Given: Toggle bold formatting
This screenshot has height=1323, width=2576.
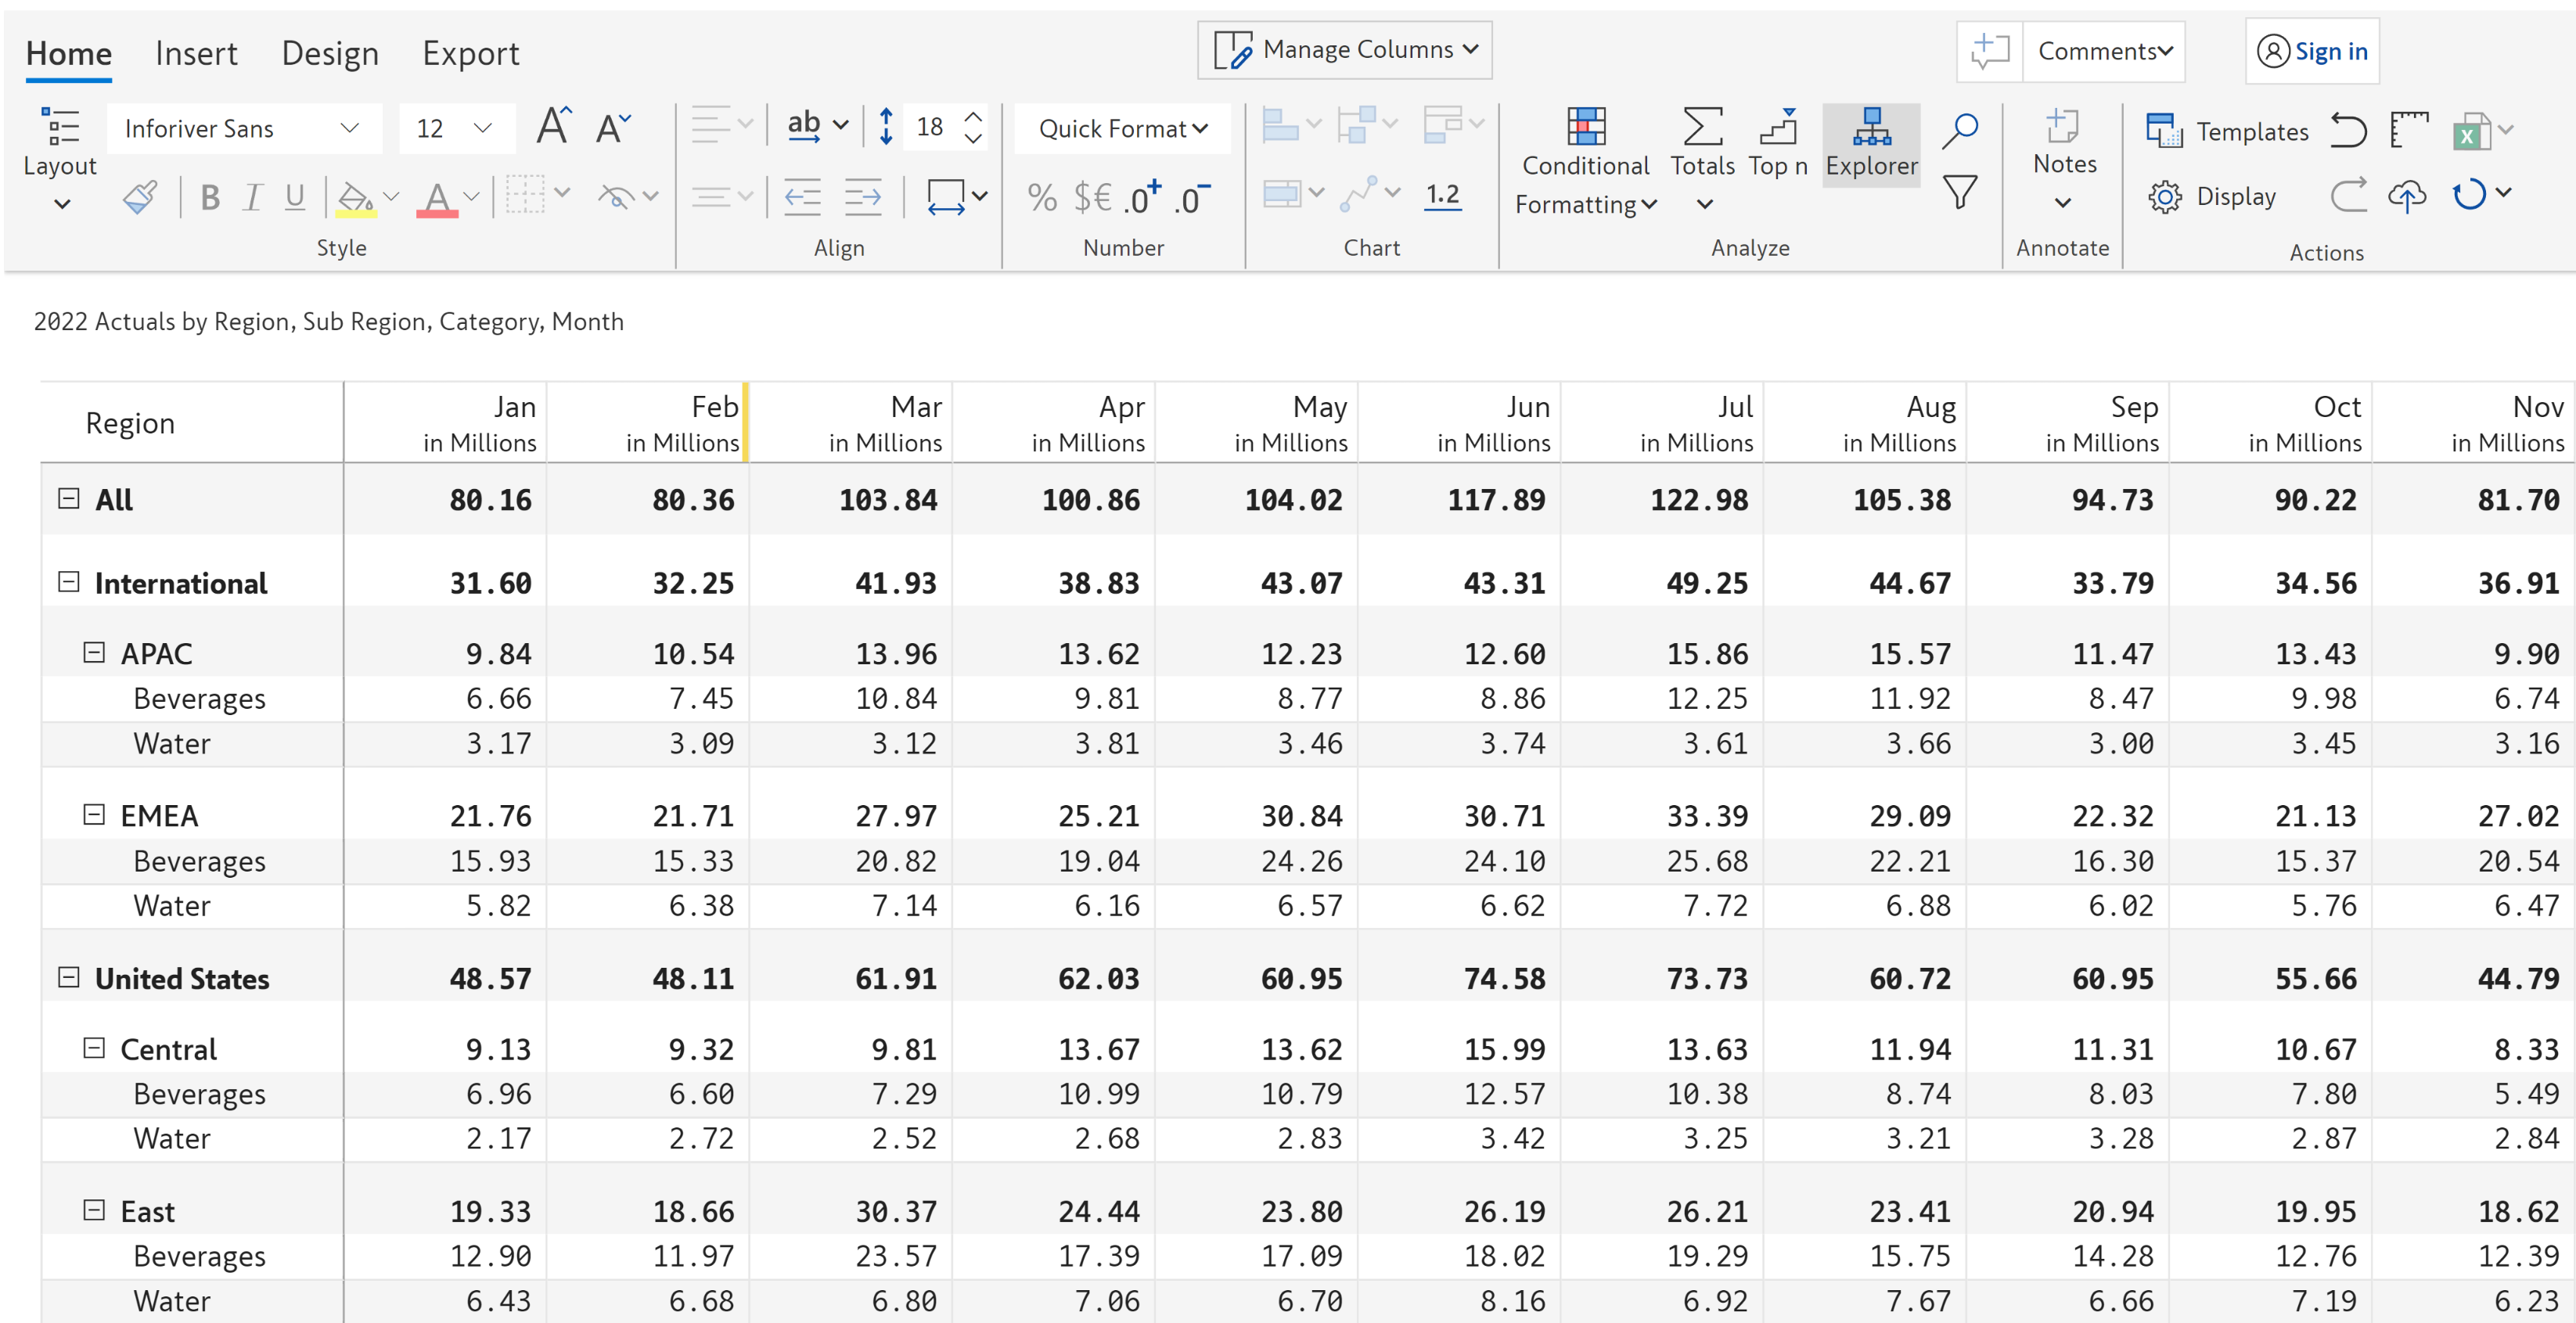Looking at the screenshot, I should (209, 197).
